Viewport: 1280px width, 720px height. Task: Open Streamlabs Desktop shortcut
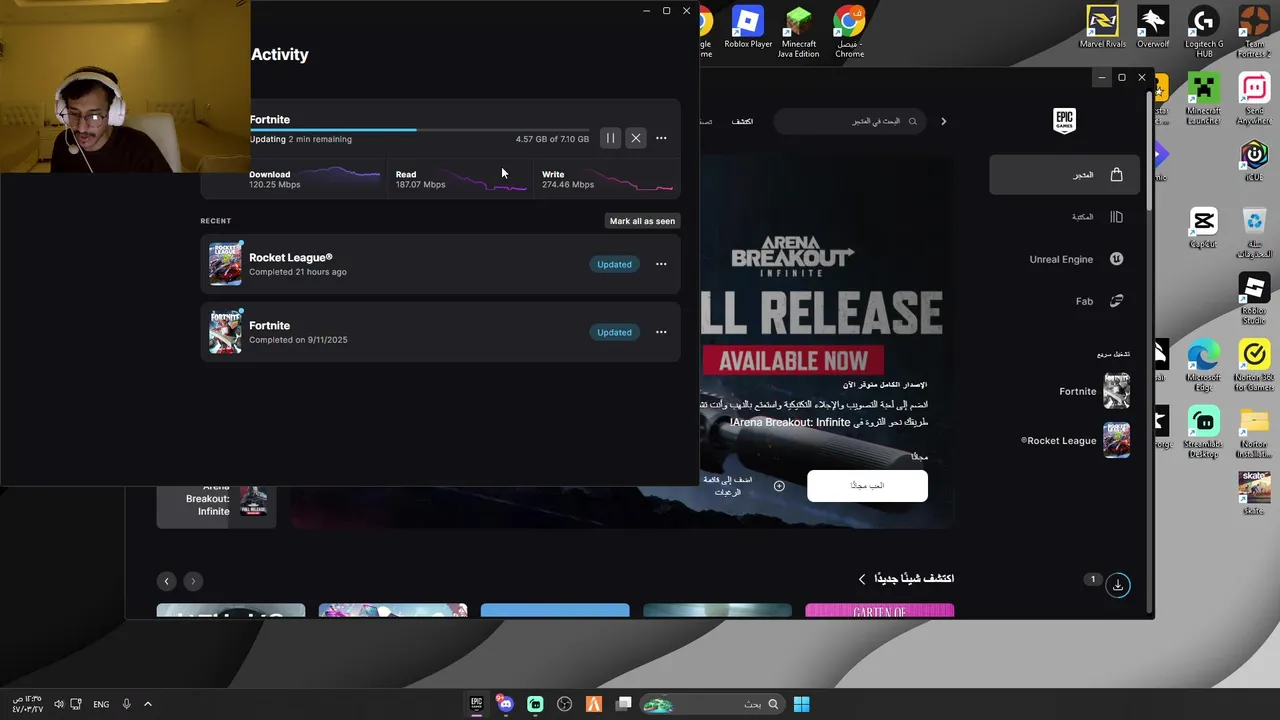click(1203, 433)
